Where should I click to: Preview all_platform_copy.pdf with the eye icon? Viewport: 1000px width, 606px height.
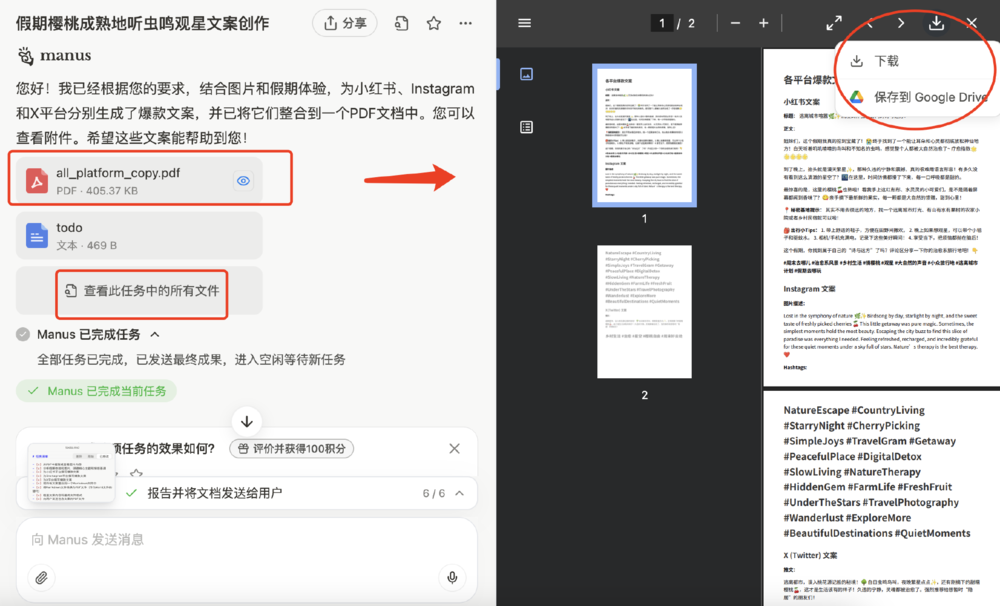click(x=243, y=181)
